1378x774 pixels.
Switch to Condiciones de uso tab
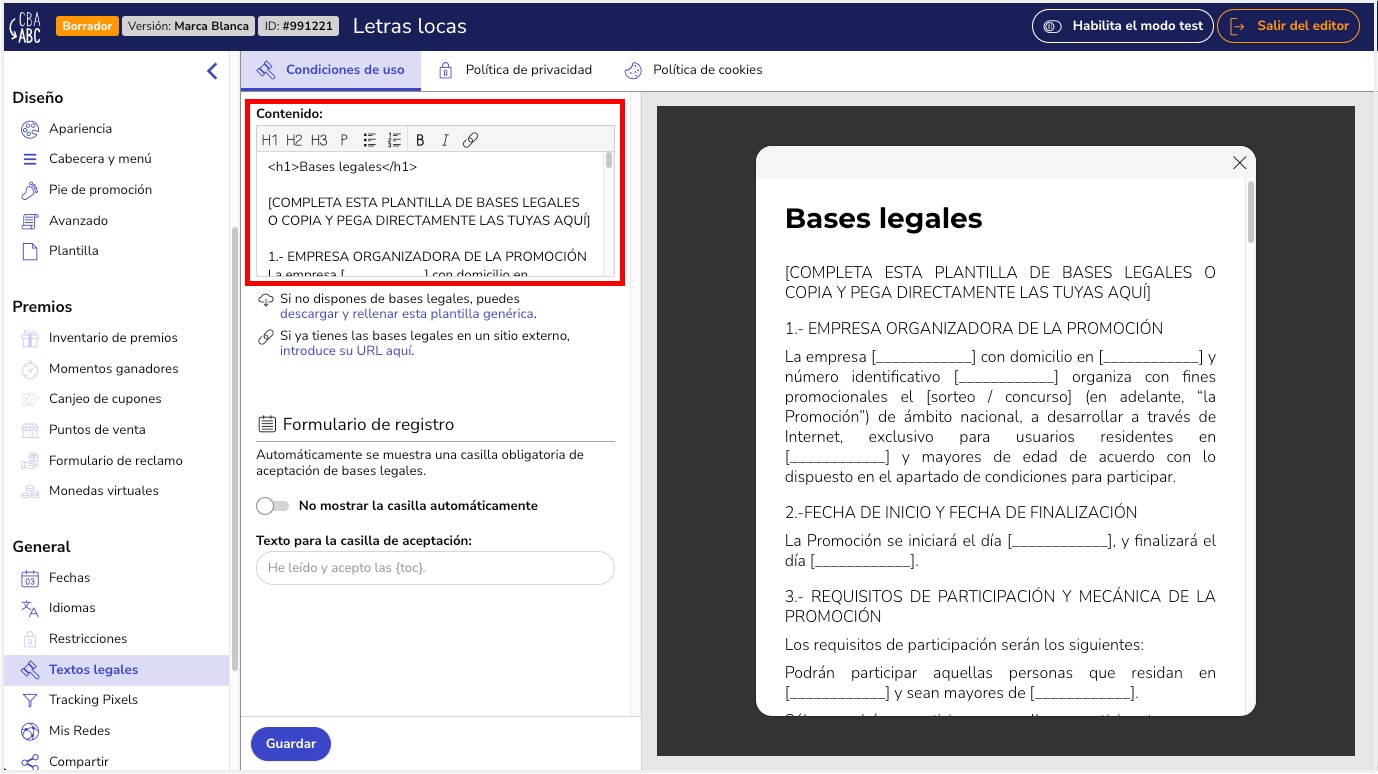pos(330,70)
